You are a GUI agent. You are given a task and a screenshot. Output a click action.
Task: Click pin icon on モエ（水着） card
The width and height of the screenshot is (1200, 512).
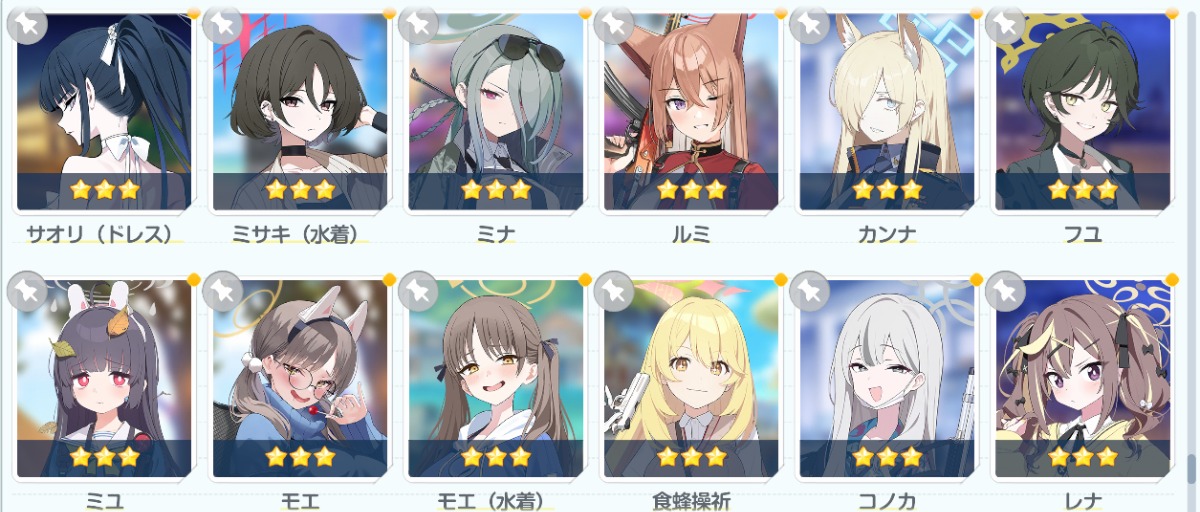[x=418, y=291]
